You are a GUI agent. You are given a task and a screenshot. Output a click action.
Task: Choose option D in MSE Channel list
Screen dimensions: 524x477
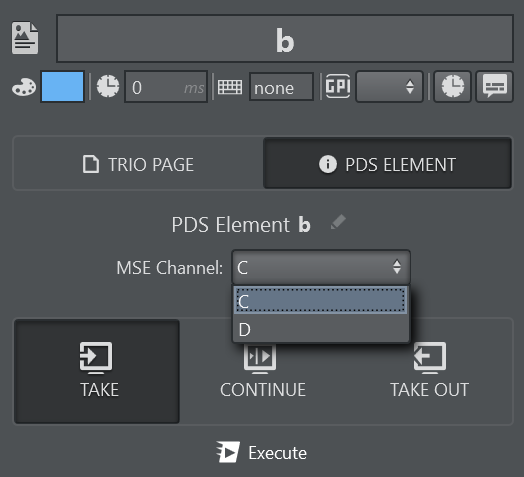point(320,329)
